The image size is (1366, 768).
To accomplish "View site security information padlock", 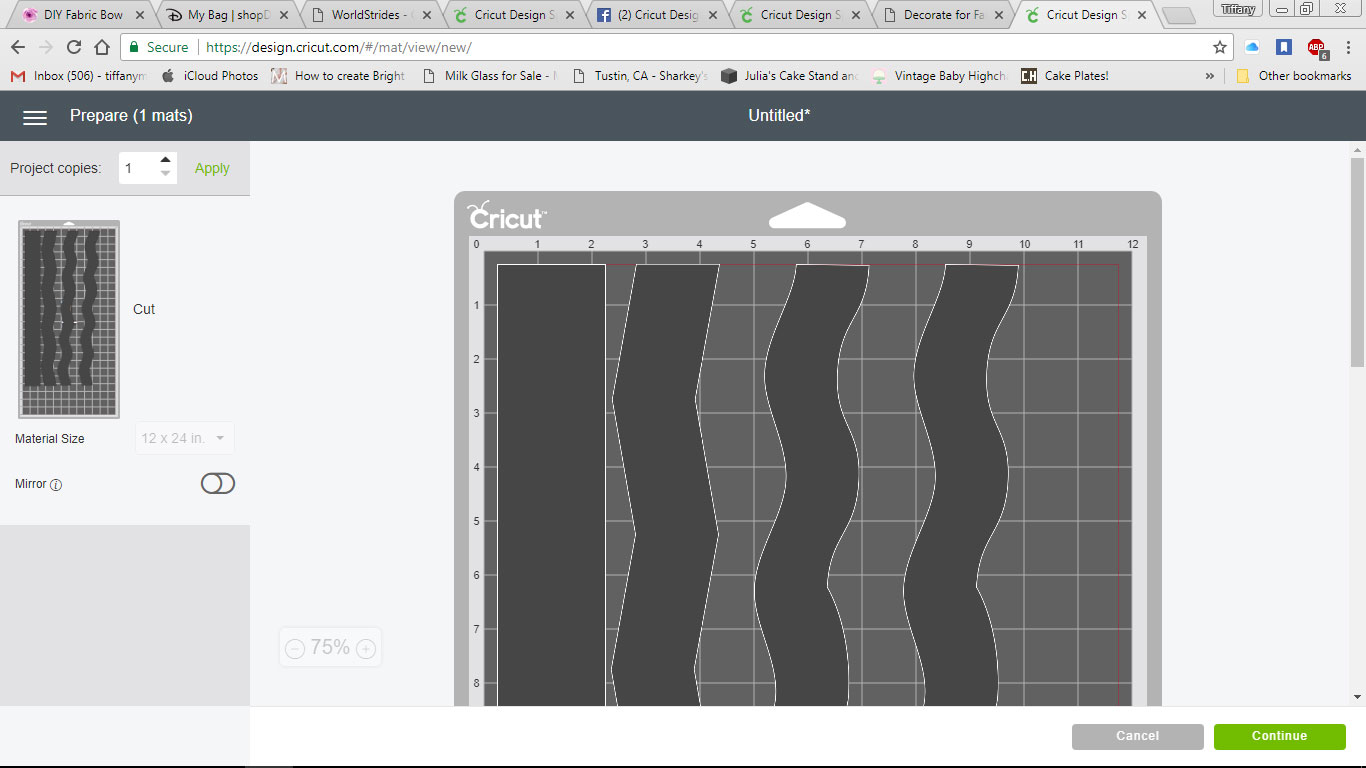I will pyautogui.click(x=135, y=47).
